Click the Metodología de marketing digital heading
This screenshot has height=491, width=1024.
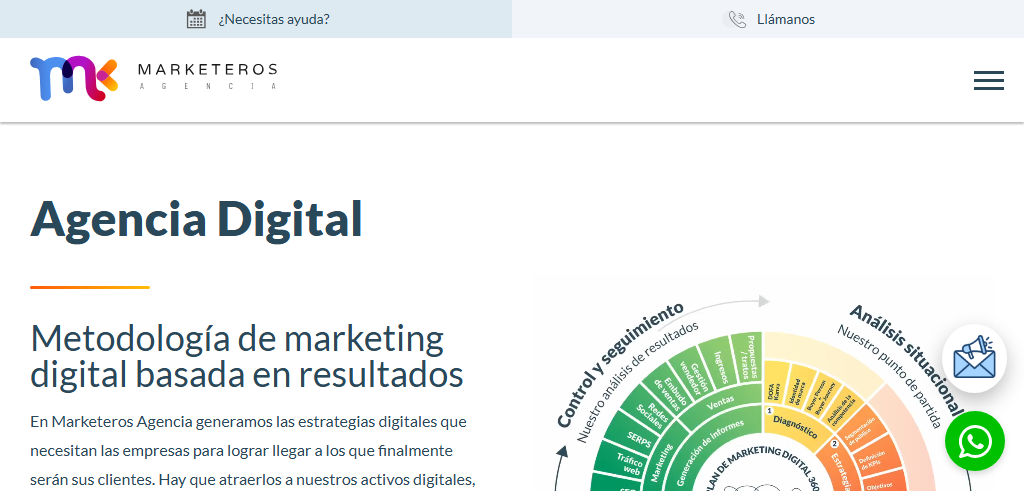coord(247,356)
